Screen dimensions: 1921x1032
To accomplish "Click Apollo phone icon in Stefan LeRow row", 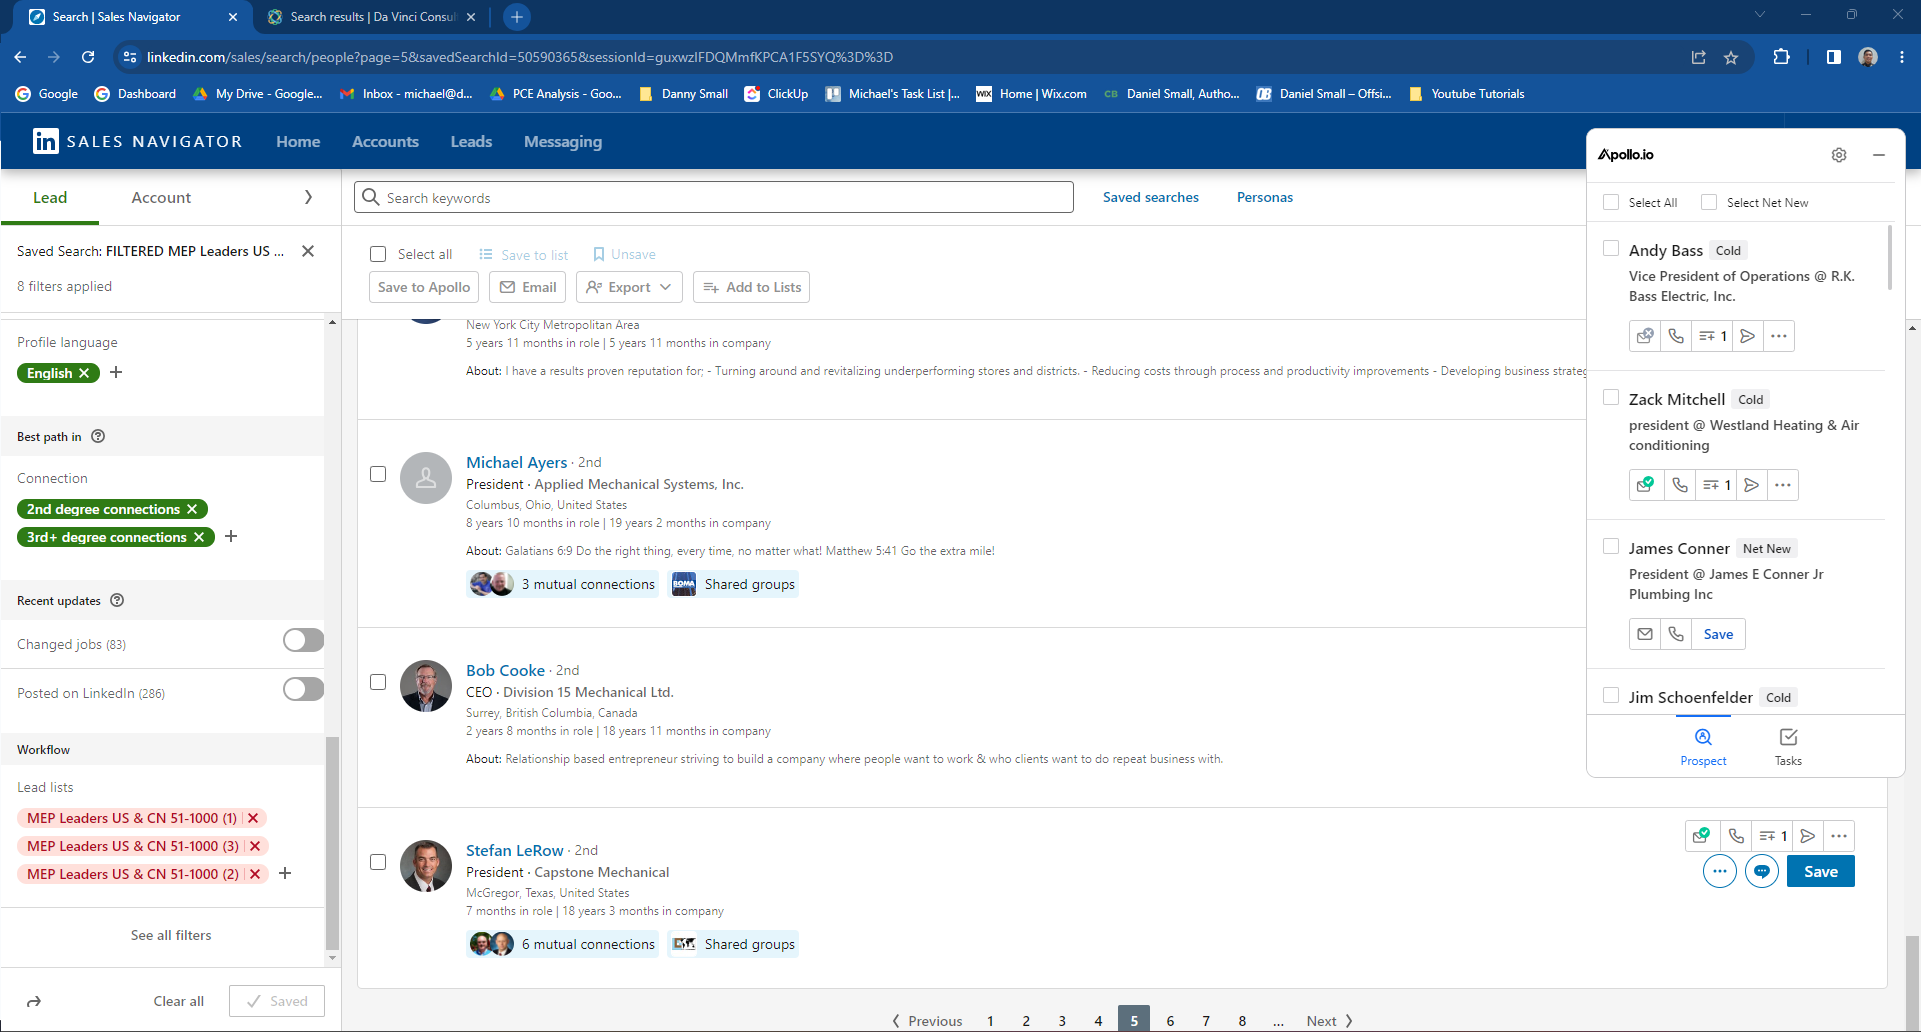I will (x=1736, y=835).
